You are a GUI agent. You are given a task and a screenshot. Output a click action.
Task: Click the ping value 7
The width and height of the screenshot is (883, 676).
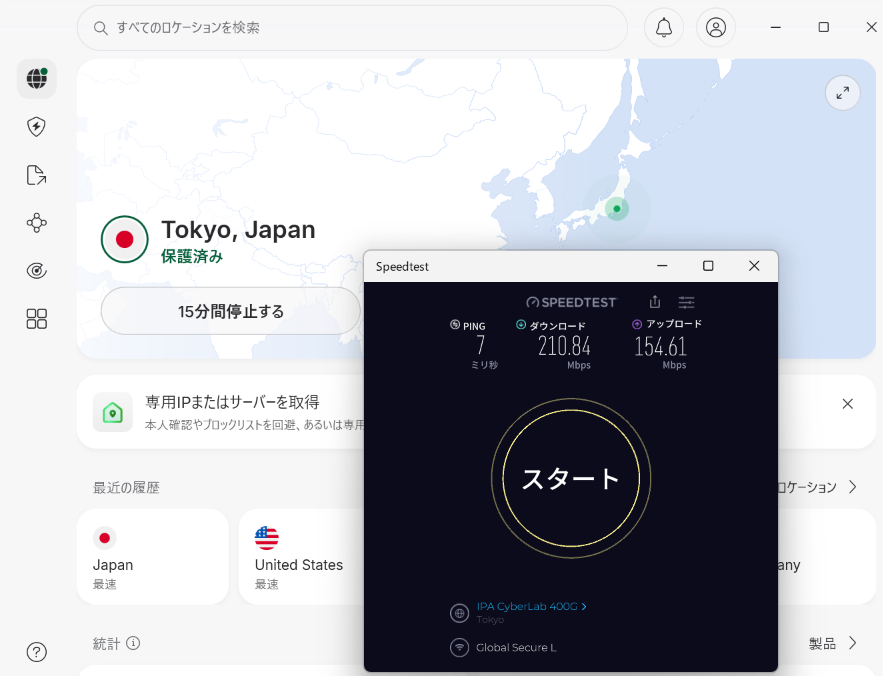pyautogui.click(x=480, y=345)
